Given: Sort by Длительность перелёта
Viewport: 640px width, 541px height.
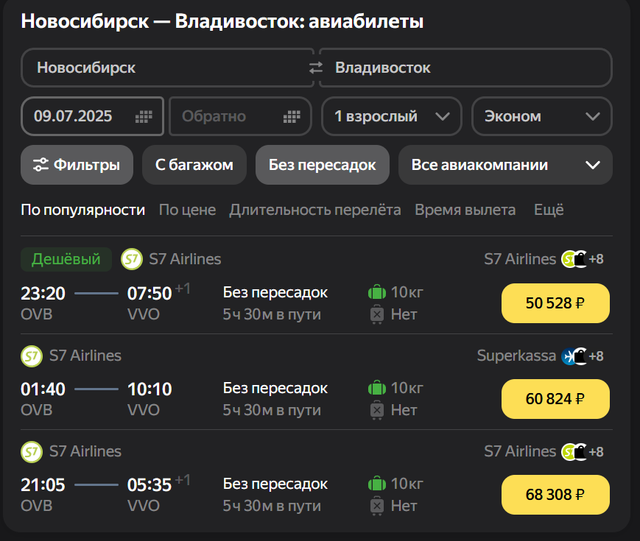Looking at the screenshot, I should pos(315,210).
